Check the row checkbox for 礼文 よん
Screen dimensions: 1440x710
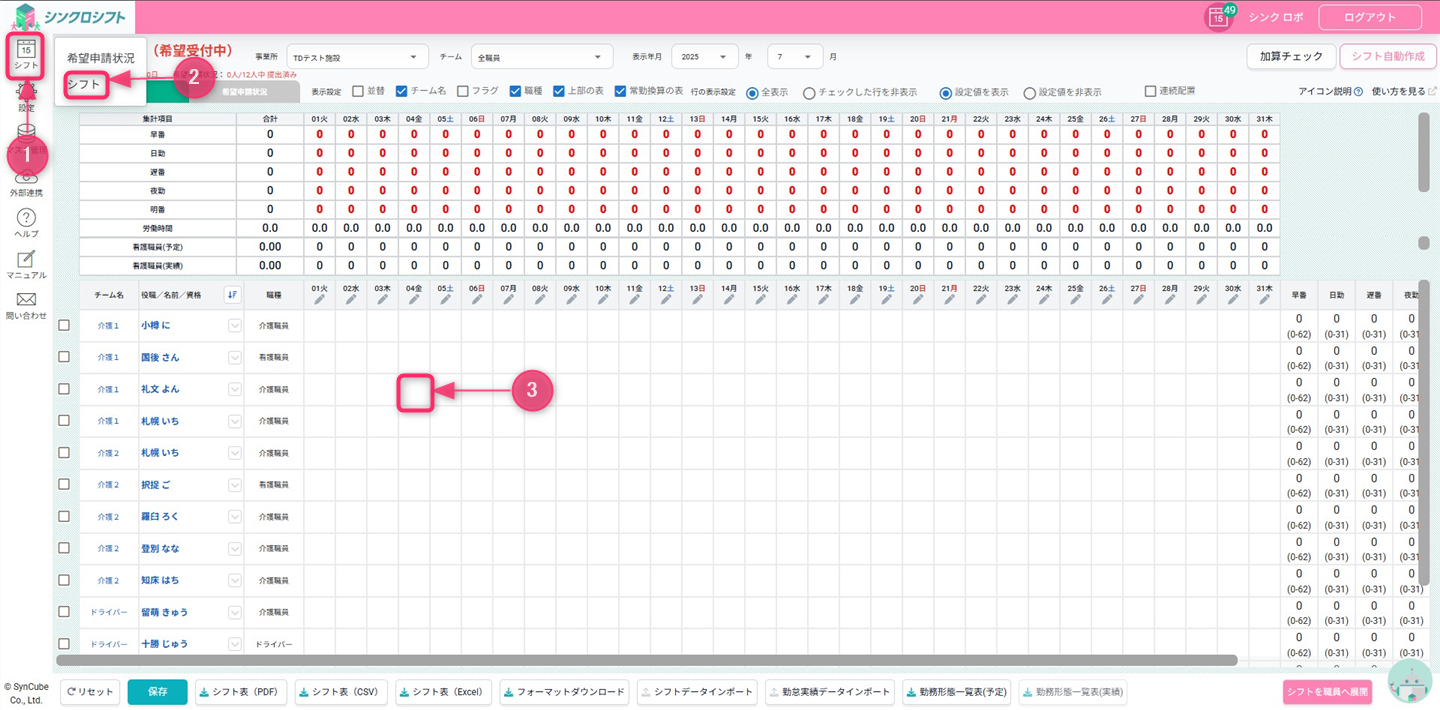click(64, 389)
